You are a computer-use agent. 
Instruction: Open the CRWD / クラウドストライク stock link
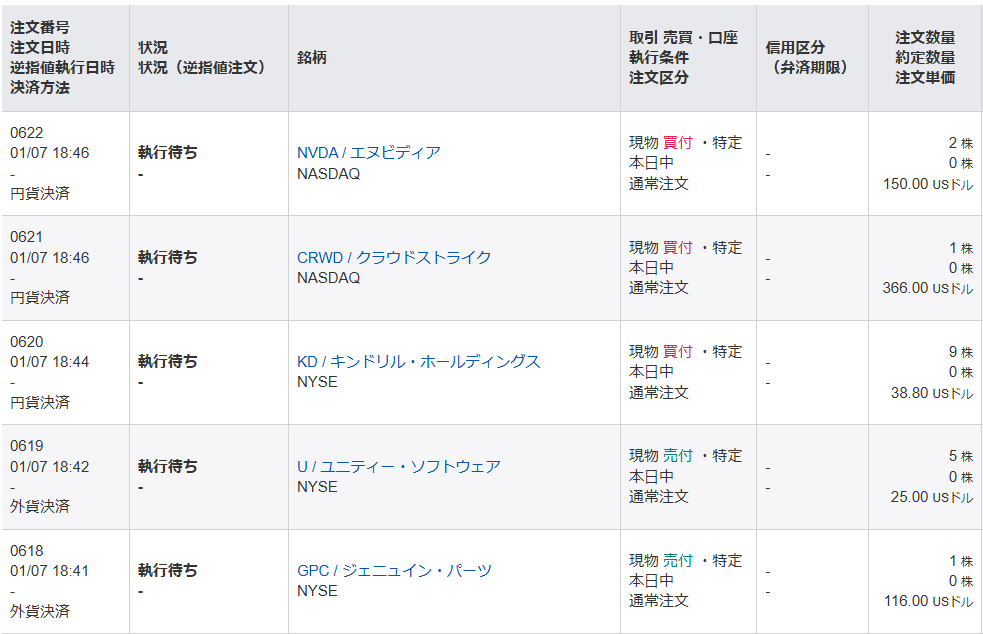(x=394, y=258)
